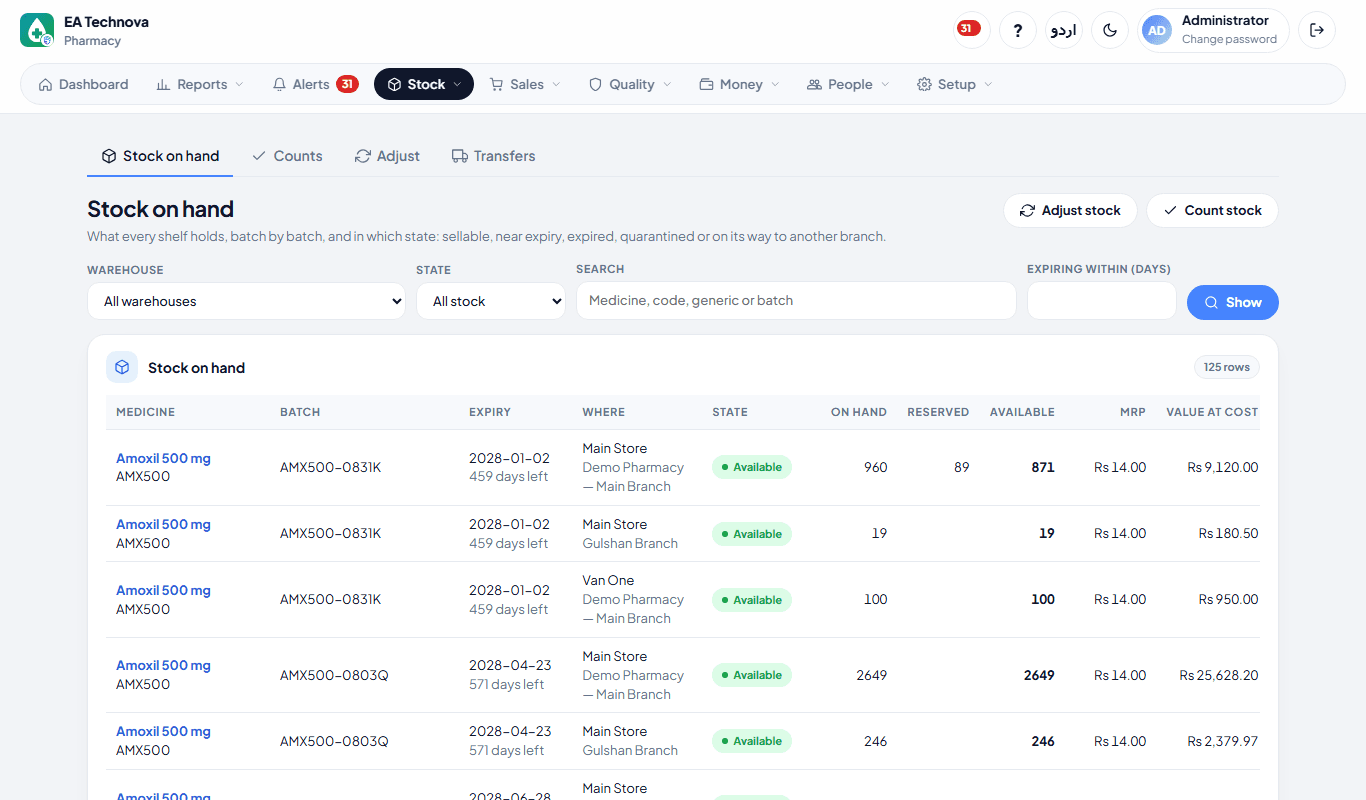Focus the medicine search field
Viewport: 1366px width, 800px height.
pyautogui.click(x=796, y=301)
